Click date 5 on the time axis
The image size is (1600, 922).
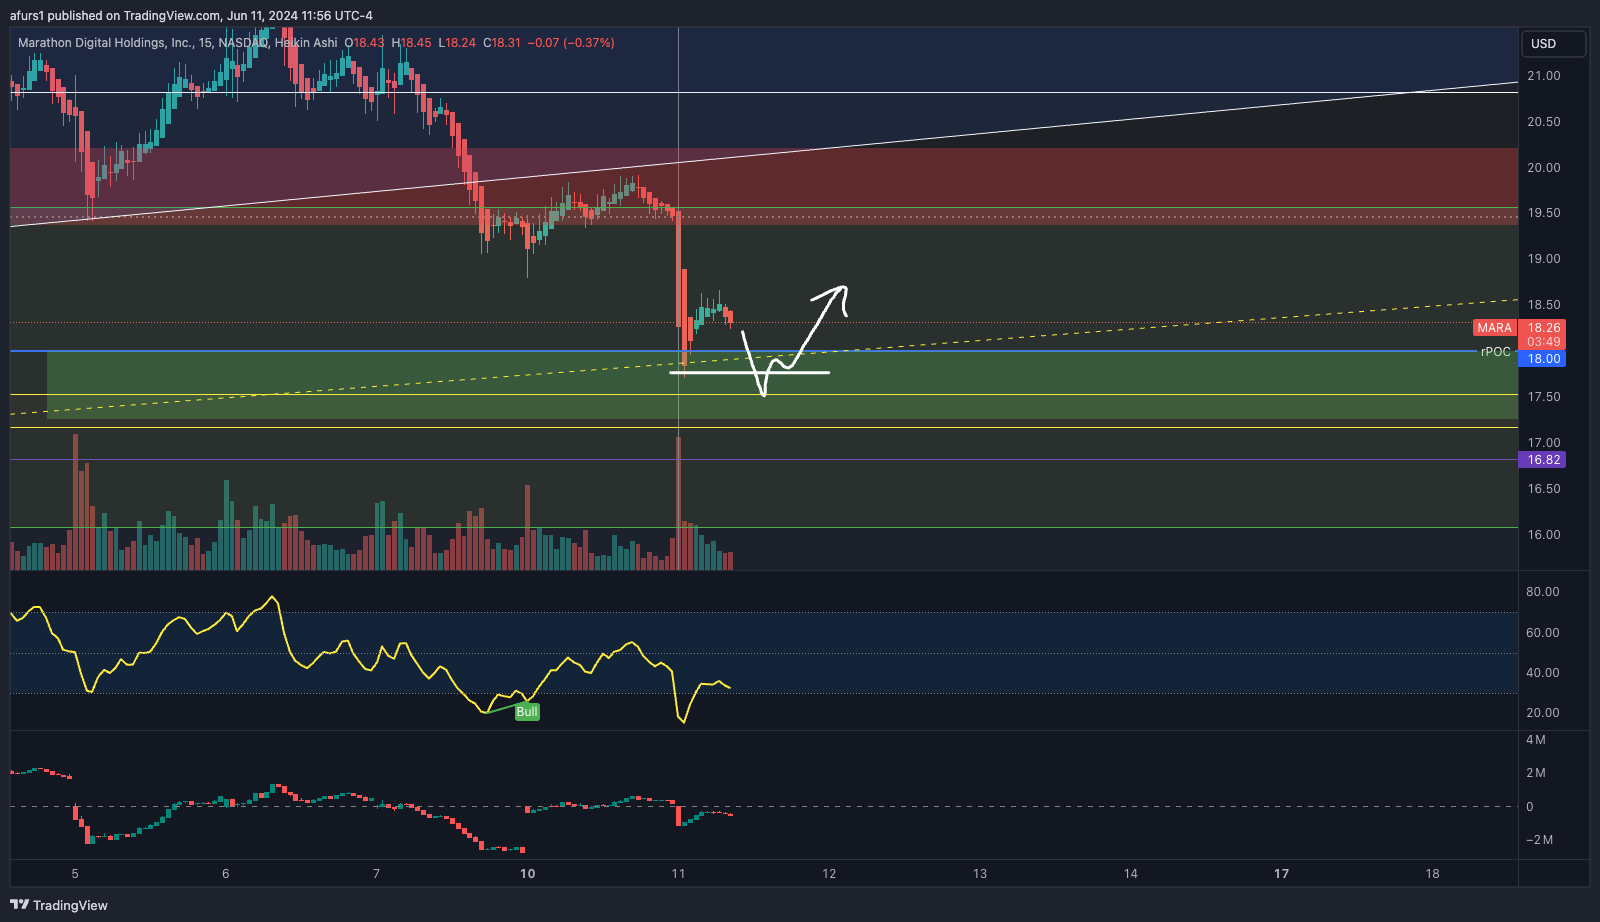click(x=75, y=874)
